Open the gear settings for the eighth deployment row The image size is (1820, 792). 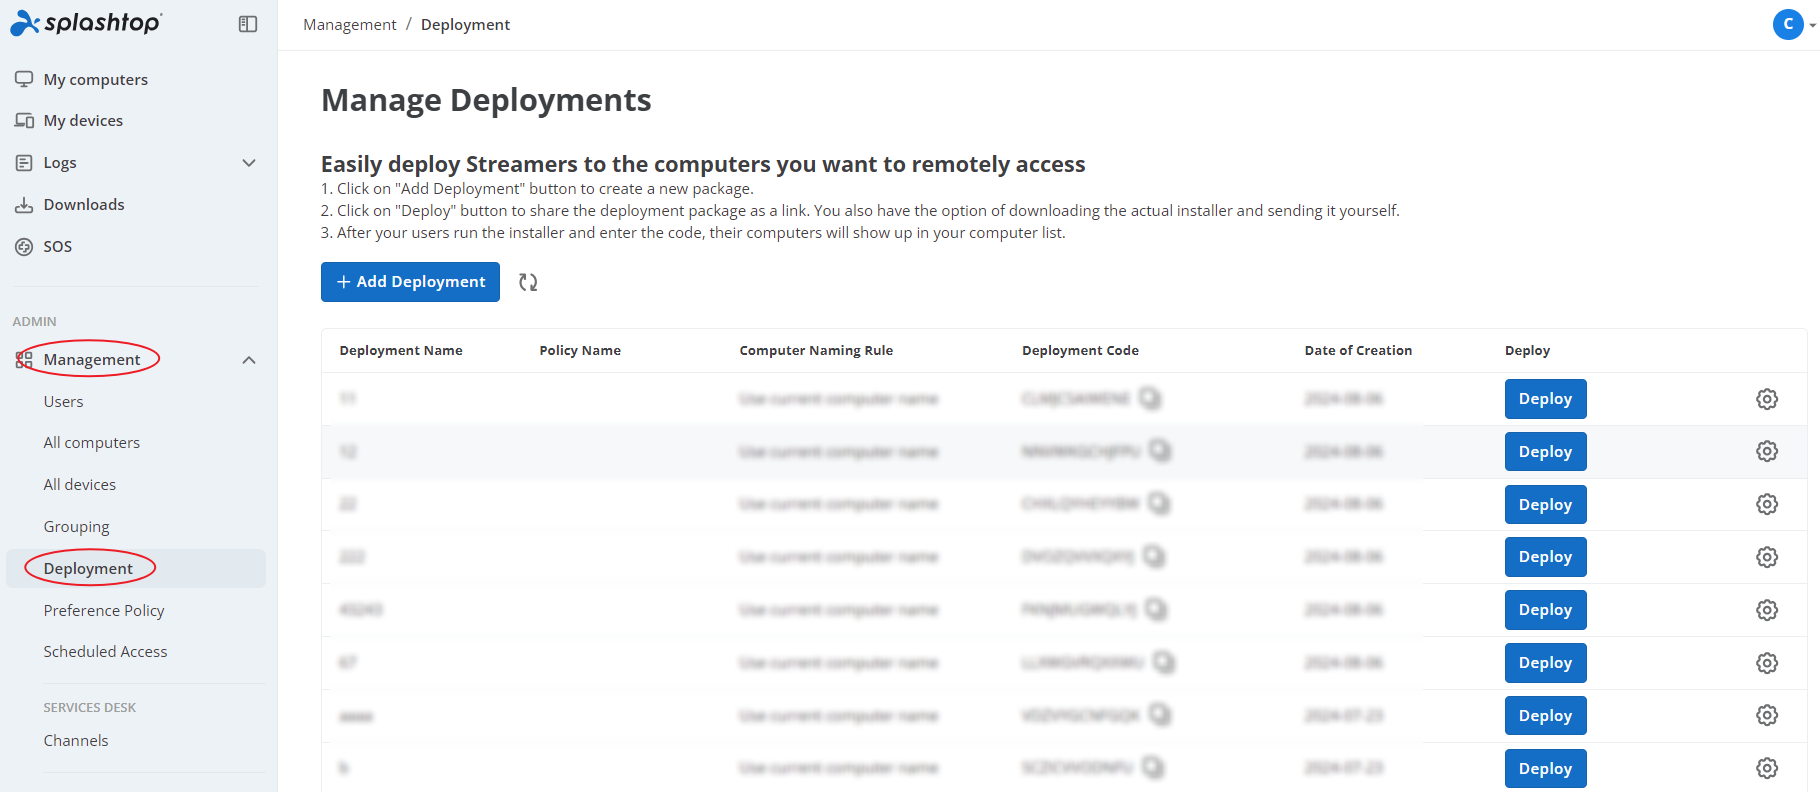click(x=1767, y=768)
